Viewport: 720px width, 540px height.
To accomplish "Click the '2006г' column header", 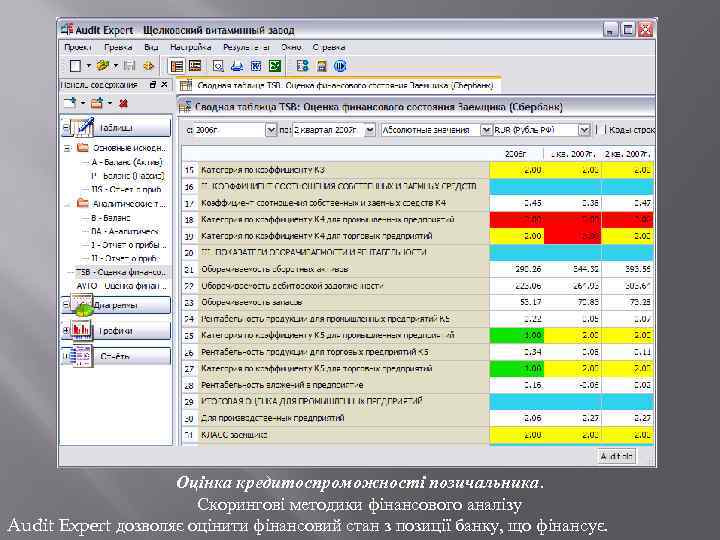I will (515, 154).
